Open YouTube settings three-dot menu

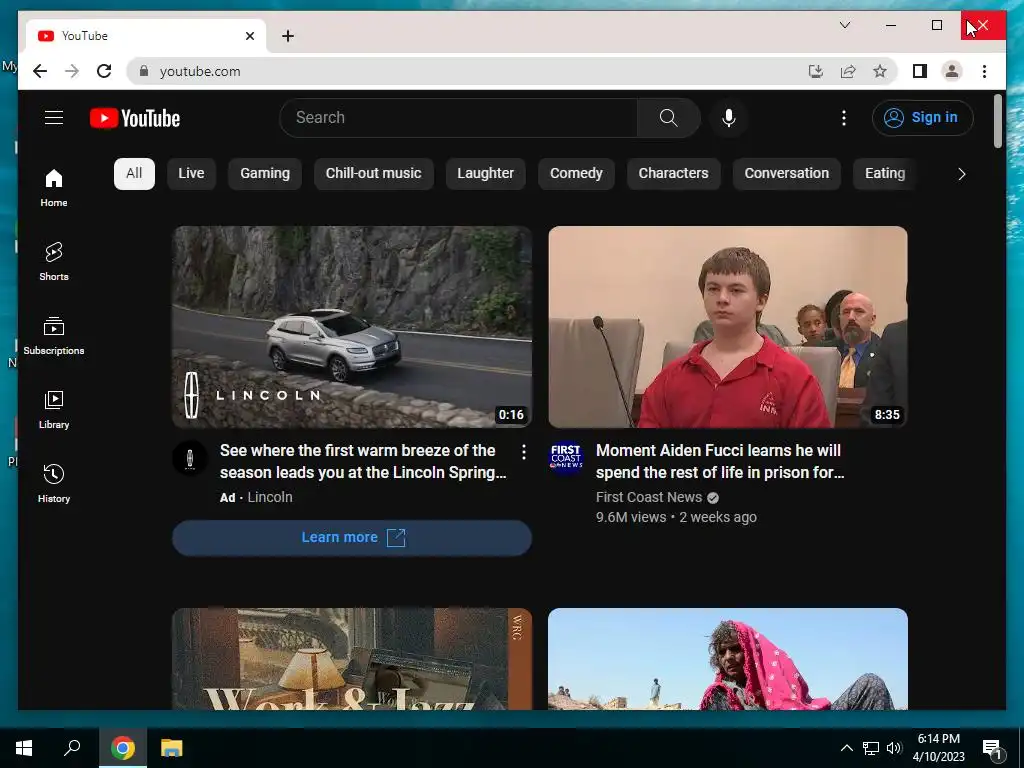pyautogui.click(x=844, y=118)
